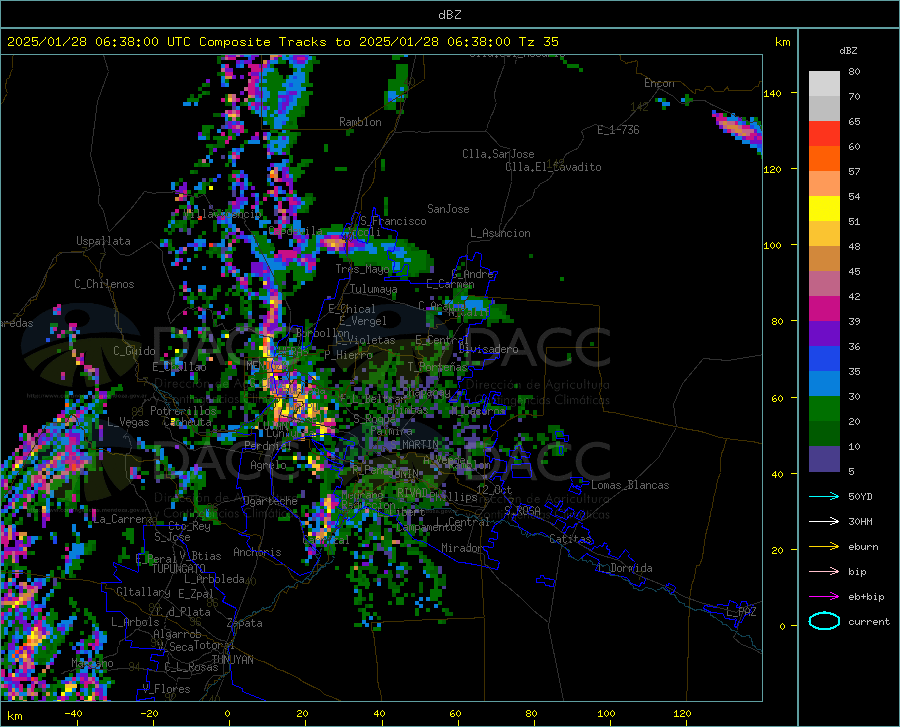Viewport: 900px width, 727px height.
Task: Click the cyan 50YD arrow symbol
Action: point(824,496)
